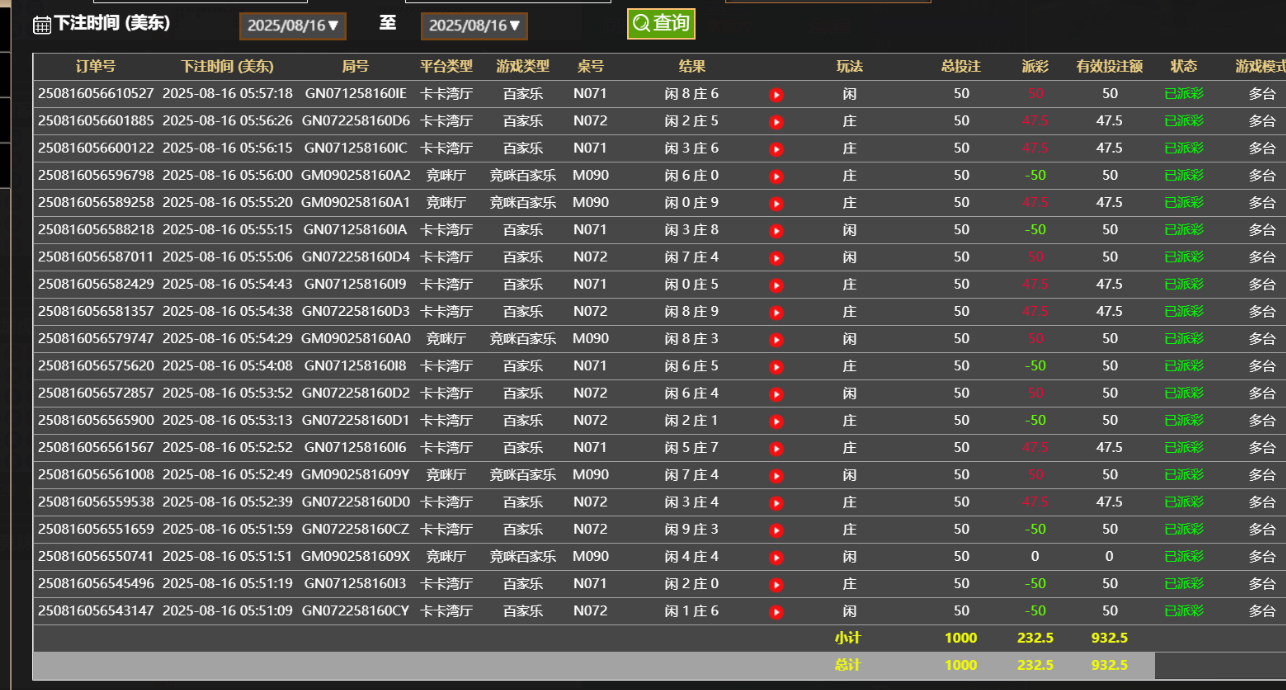Screen dimensions: 1286x690
Task: Click the green 查询 search button
Action: (x=661, y=24)
